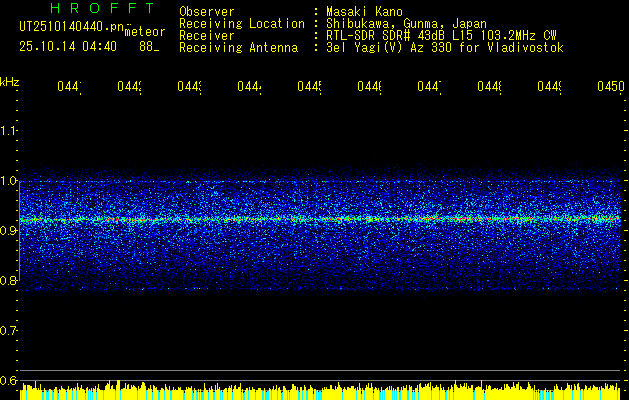Click the HROFFT title text
629x400 pixels.
94,9
